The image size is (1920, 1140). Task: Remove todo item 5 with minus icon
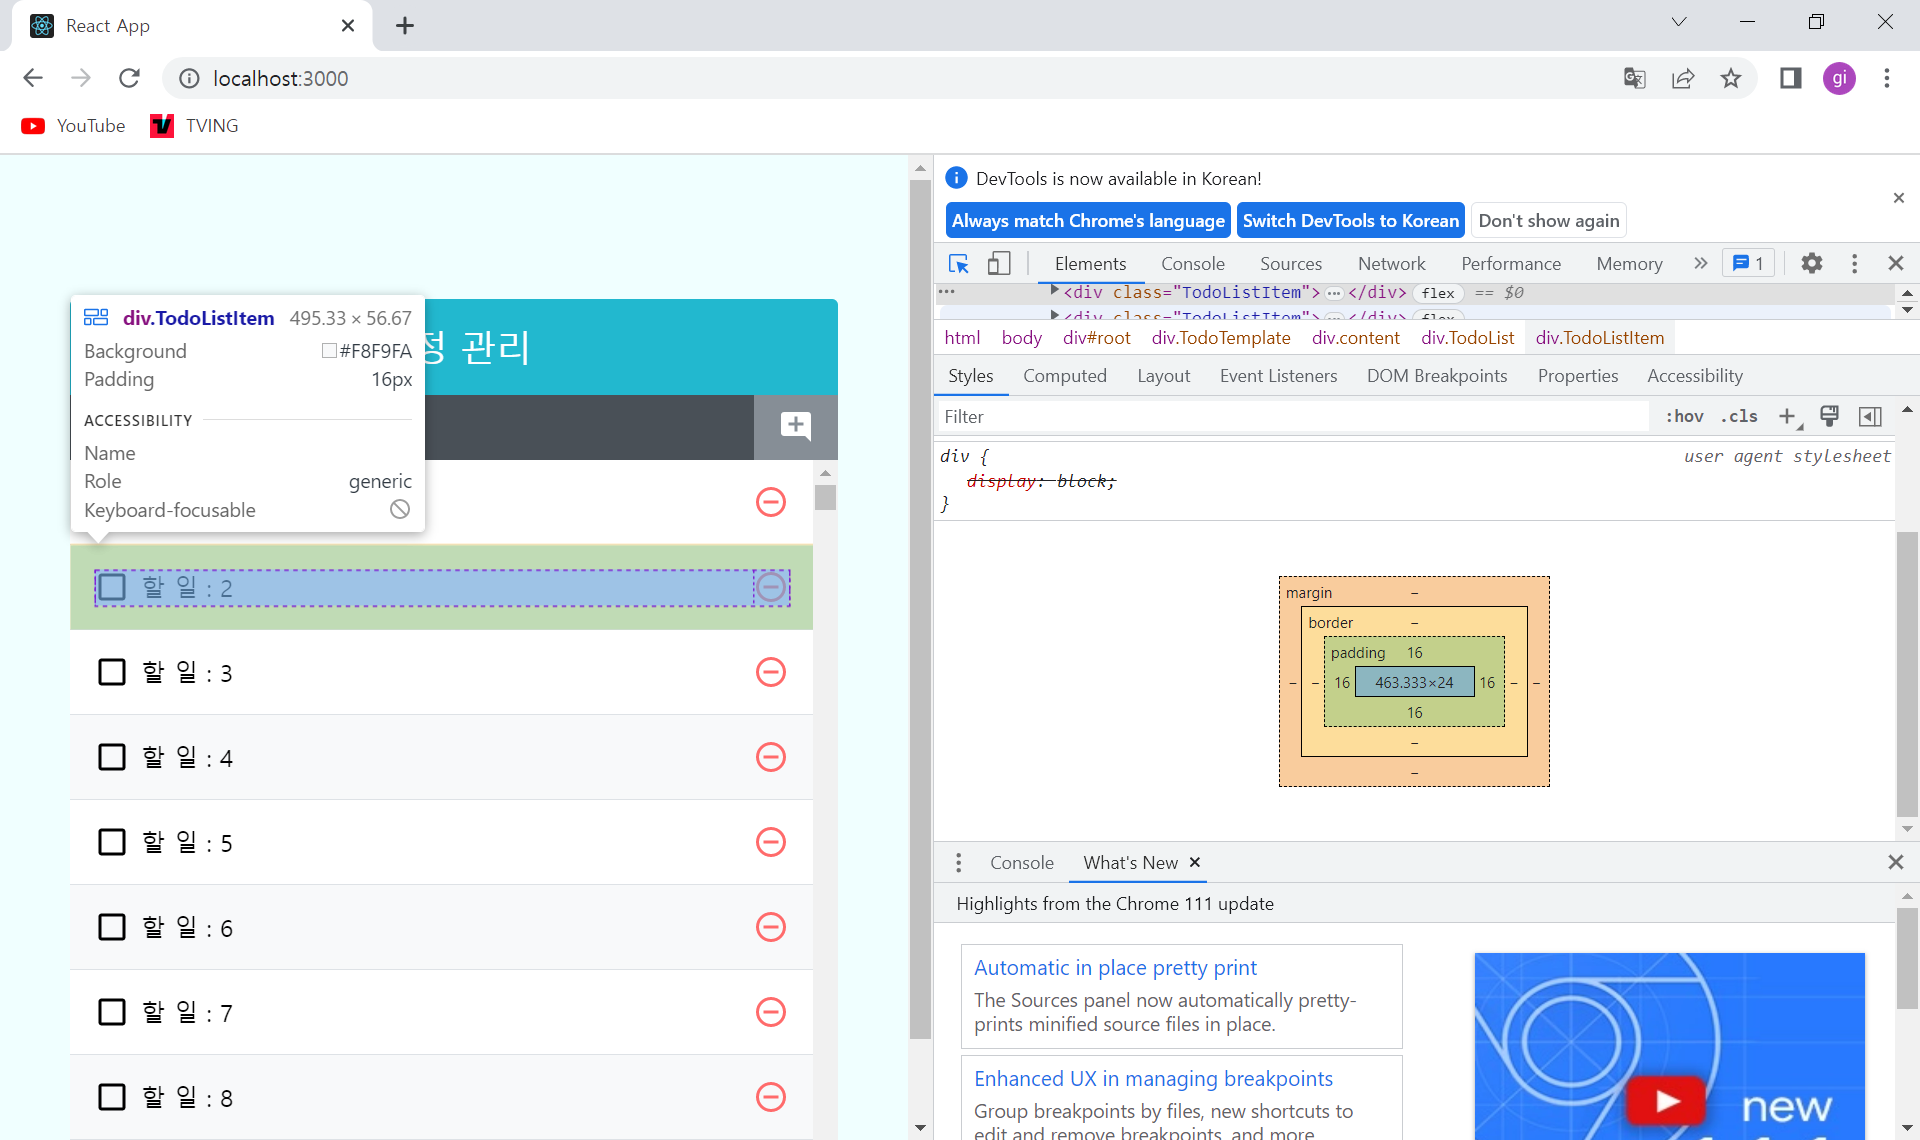(x=770, y=842)
